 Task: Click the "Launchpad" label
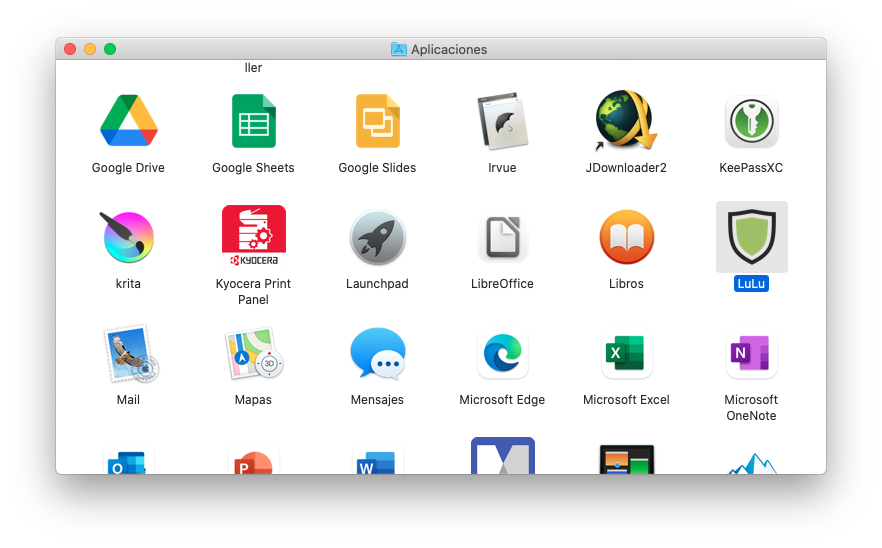(x=377, y=284)
